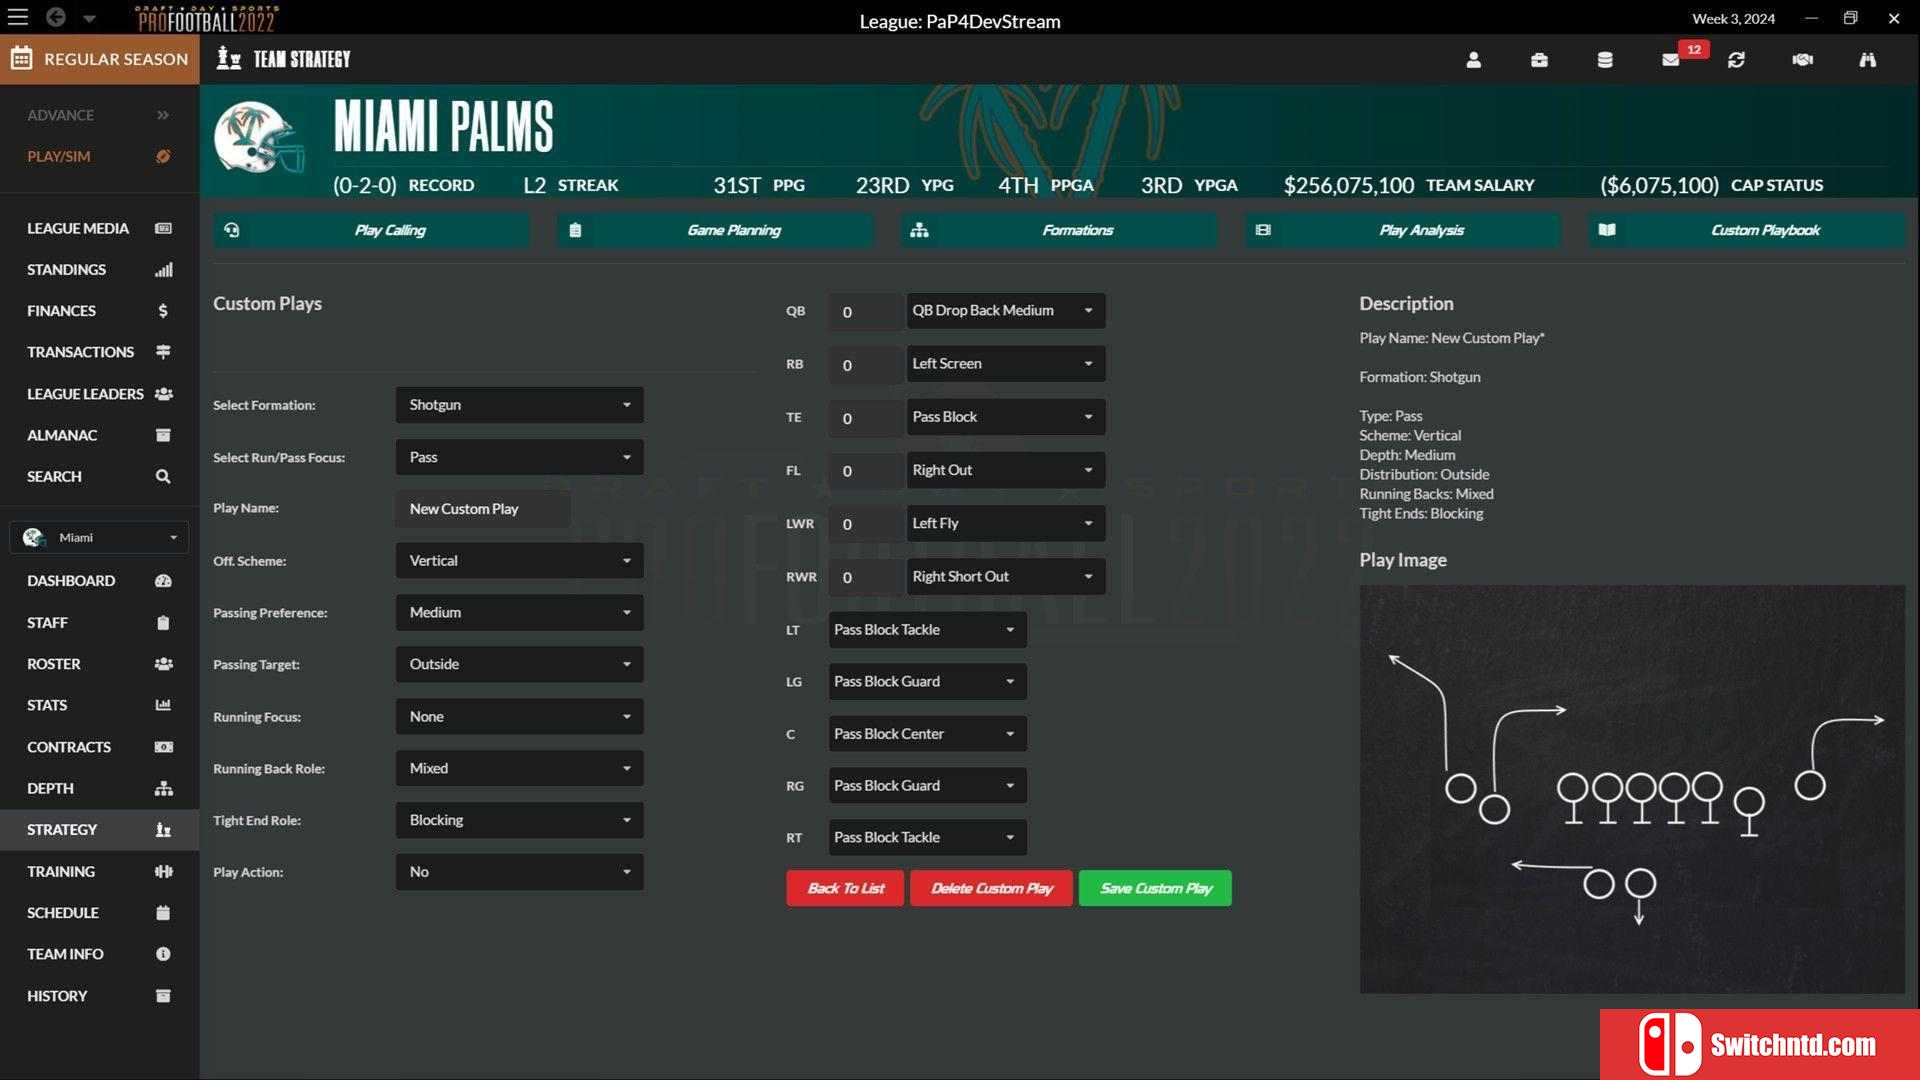The width and height of the screenshot is (1920, 1080).
Task: Open the history arrow next to back button
Action: pyautogui.click(x=90, y=18)
